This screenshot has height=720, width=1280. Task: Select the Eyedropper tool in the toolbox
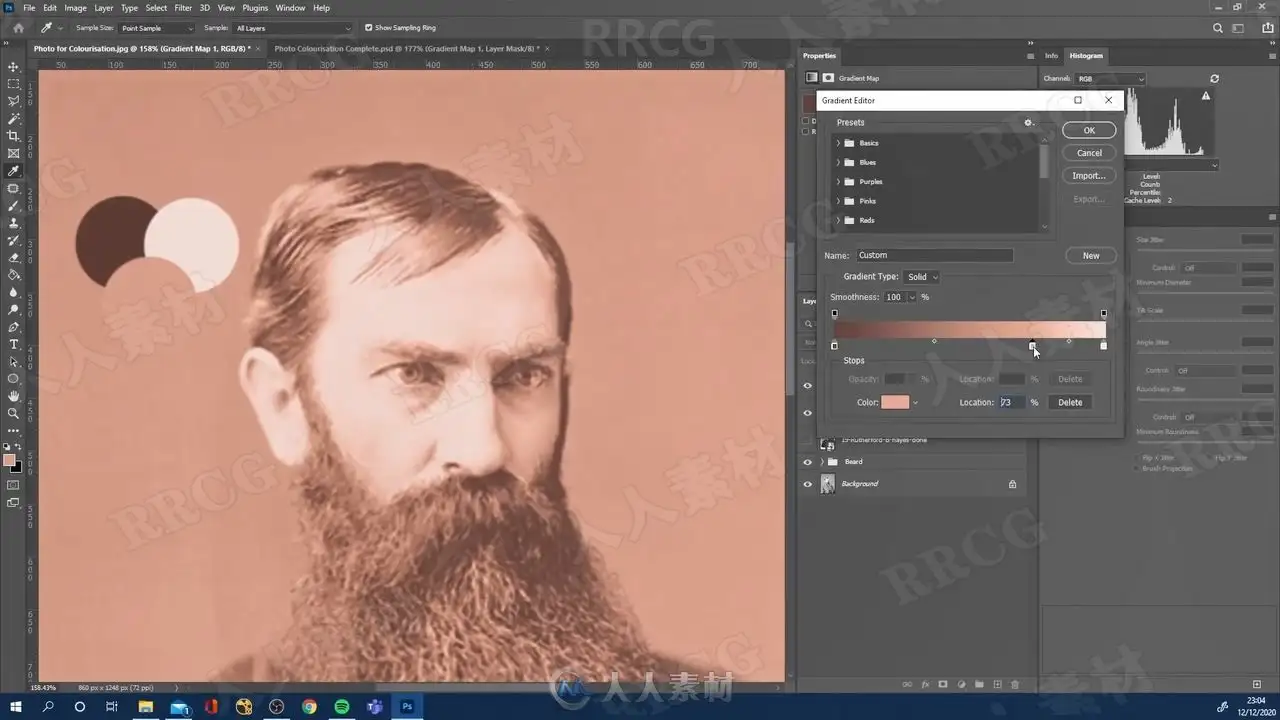(x=14, y=171)
